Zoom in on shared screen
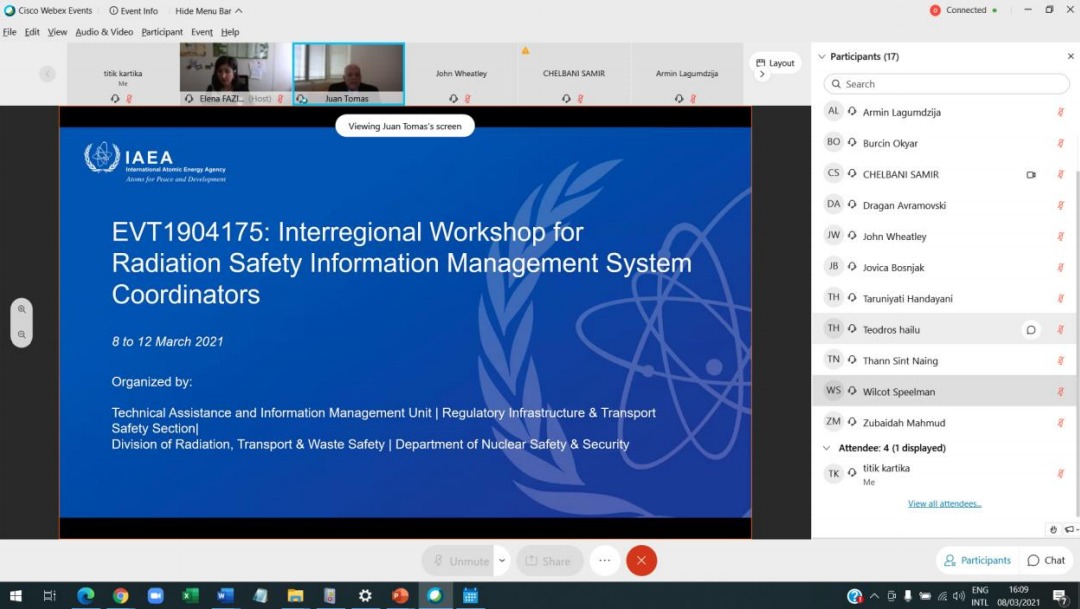Screen dimensions: 1080x609 coord(22,309)
